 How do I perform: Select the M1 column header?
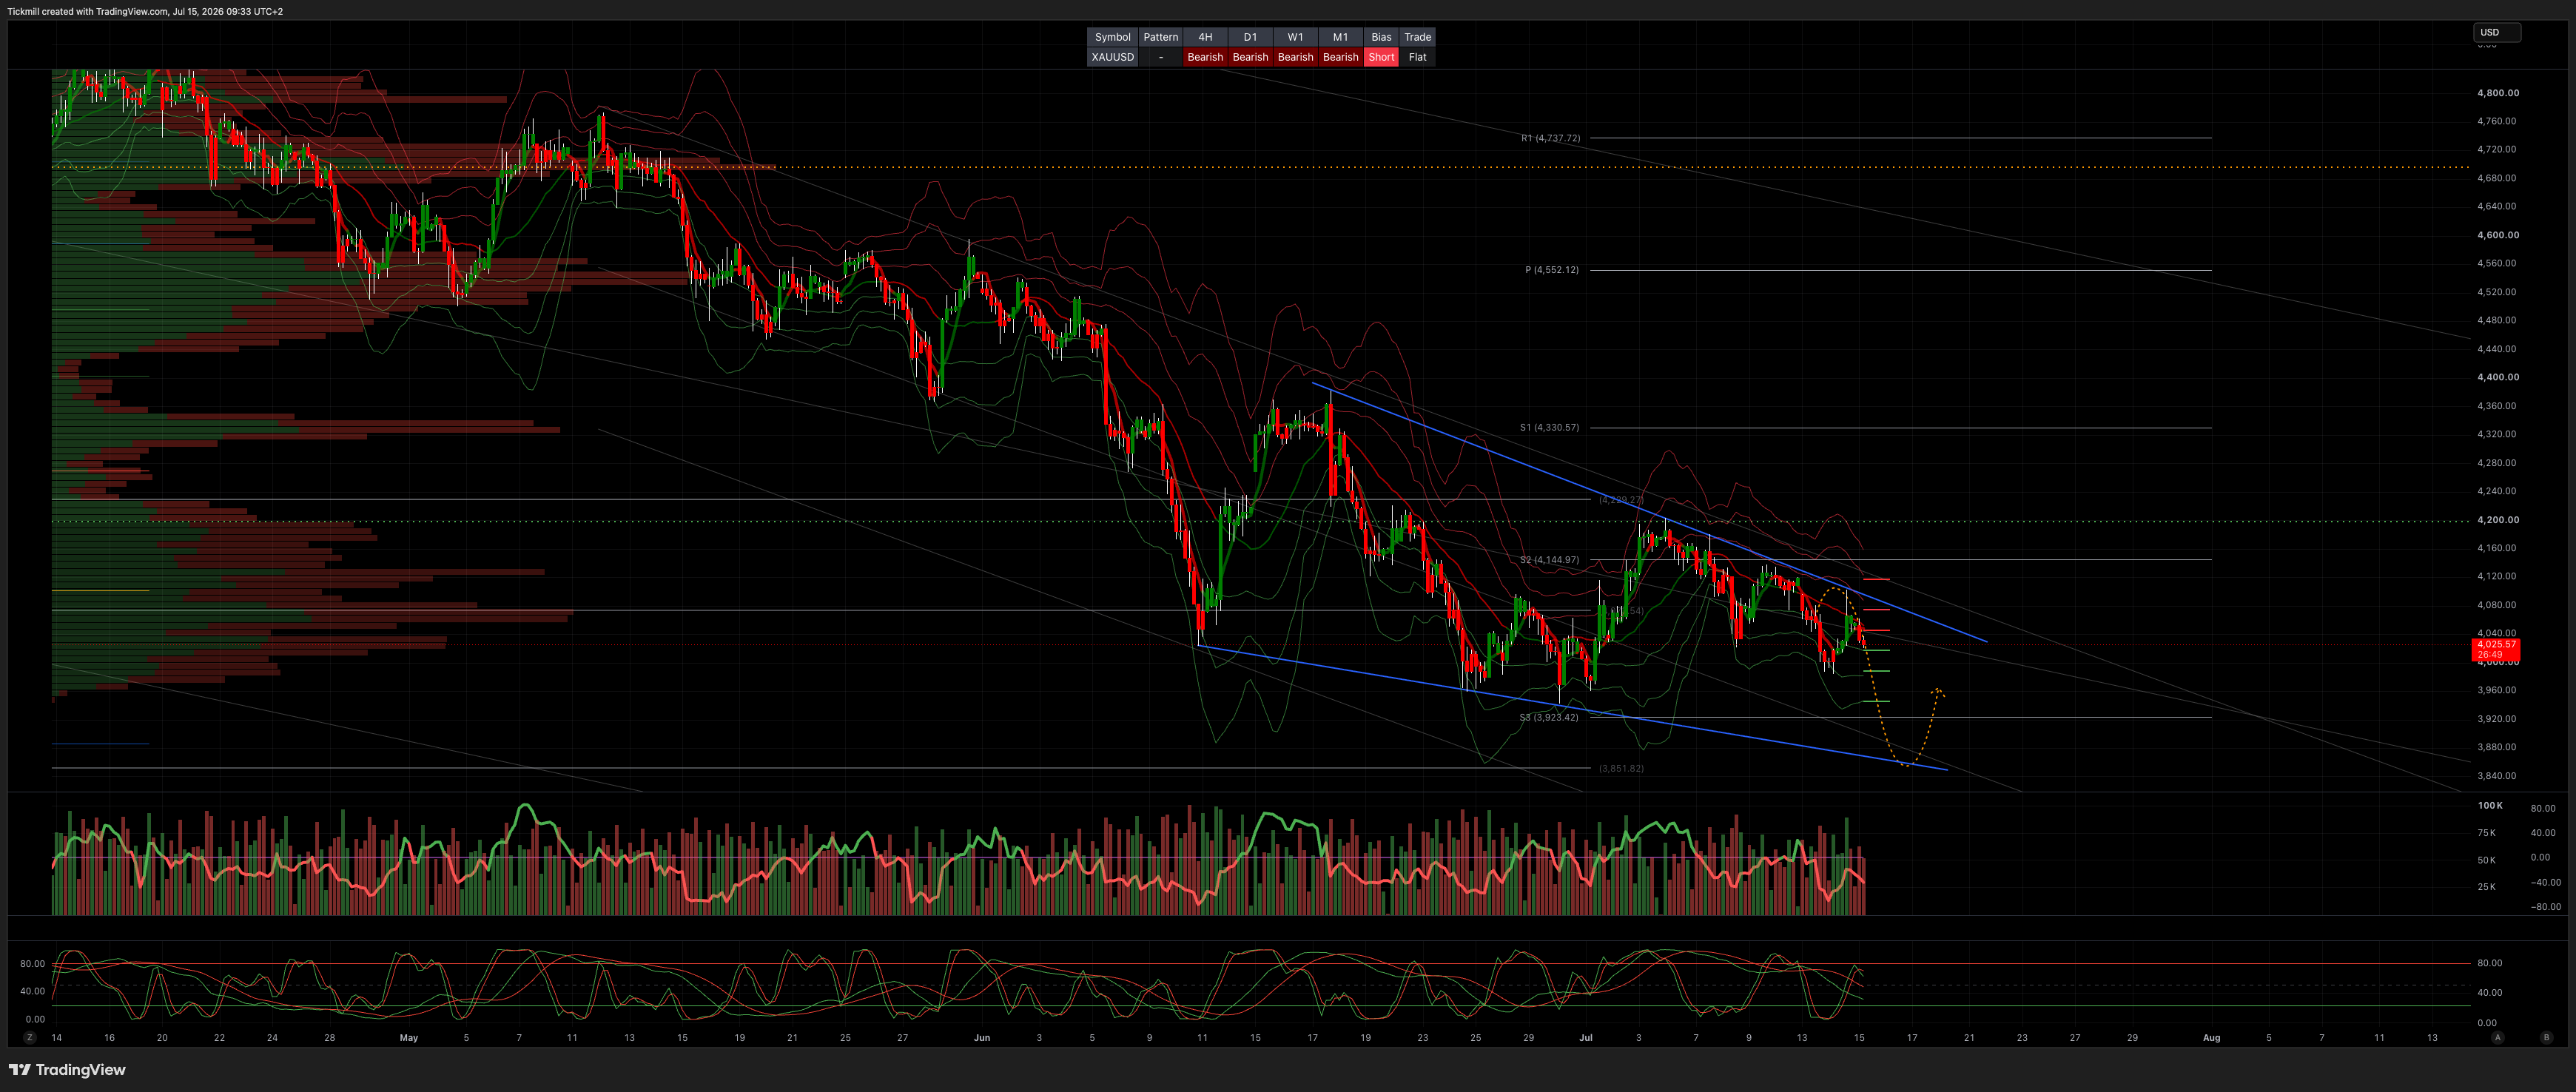(x=1340, y=37)
